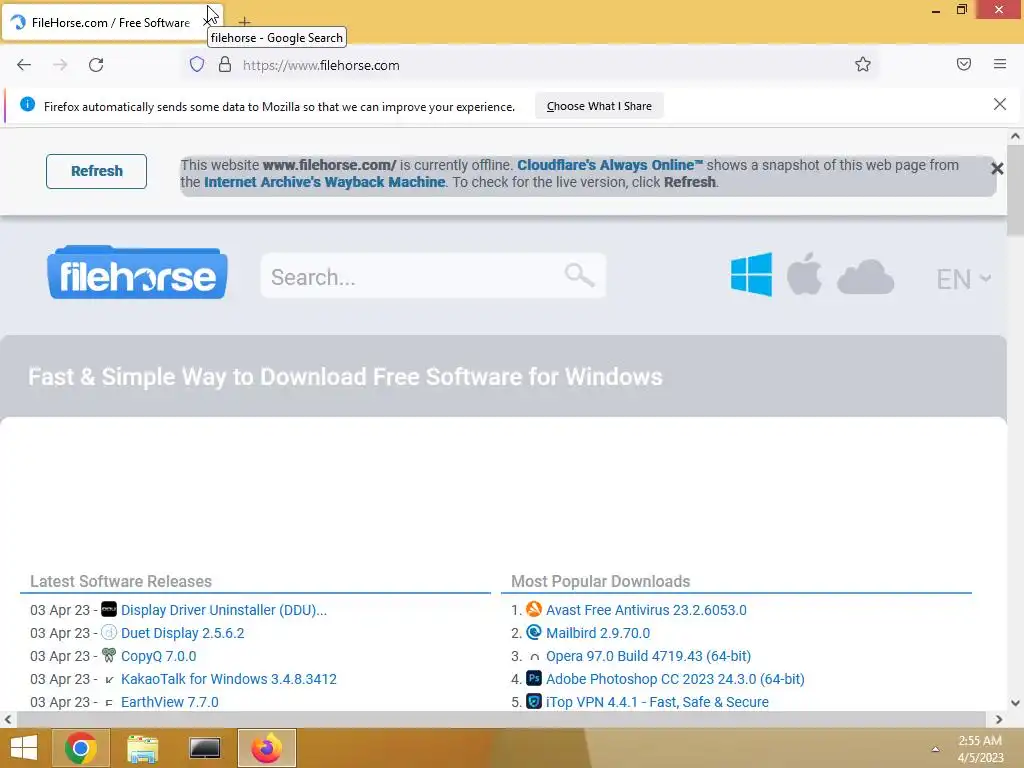Select the cloud web apps icon

(865, 277)
